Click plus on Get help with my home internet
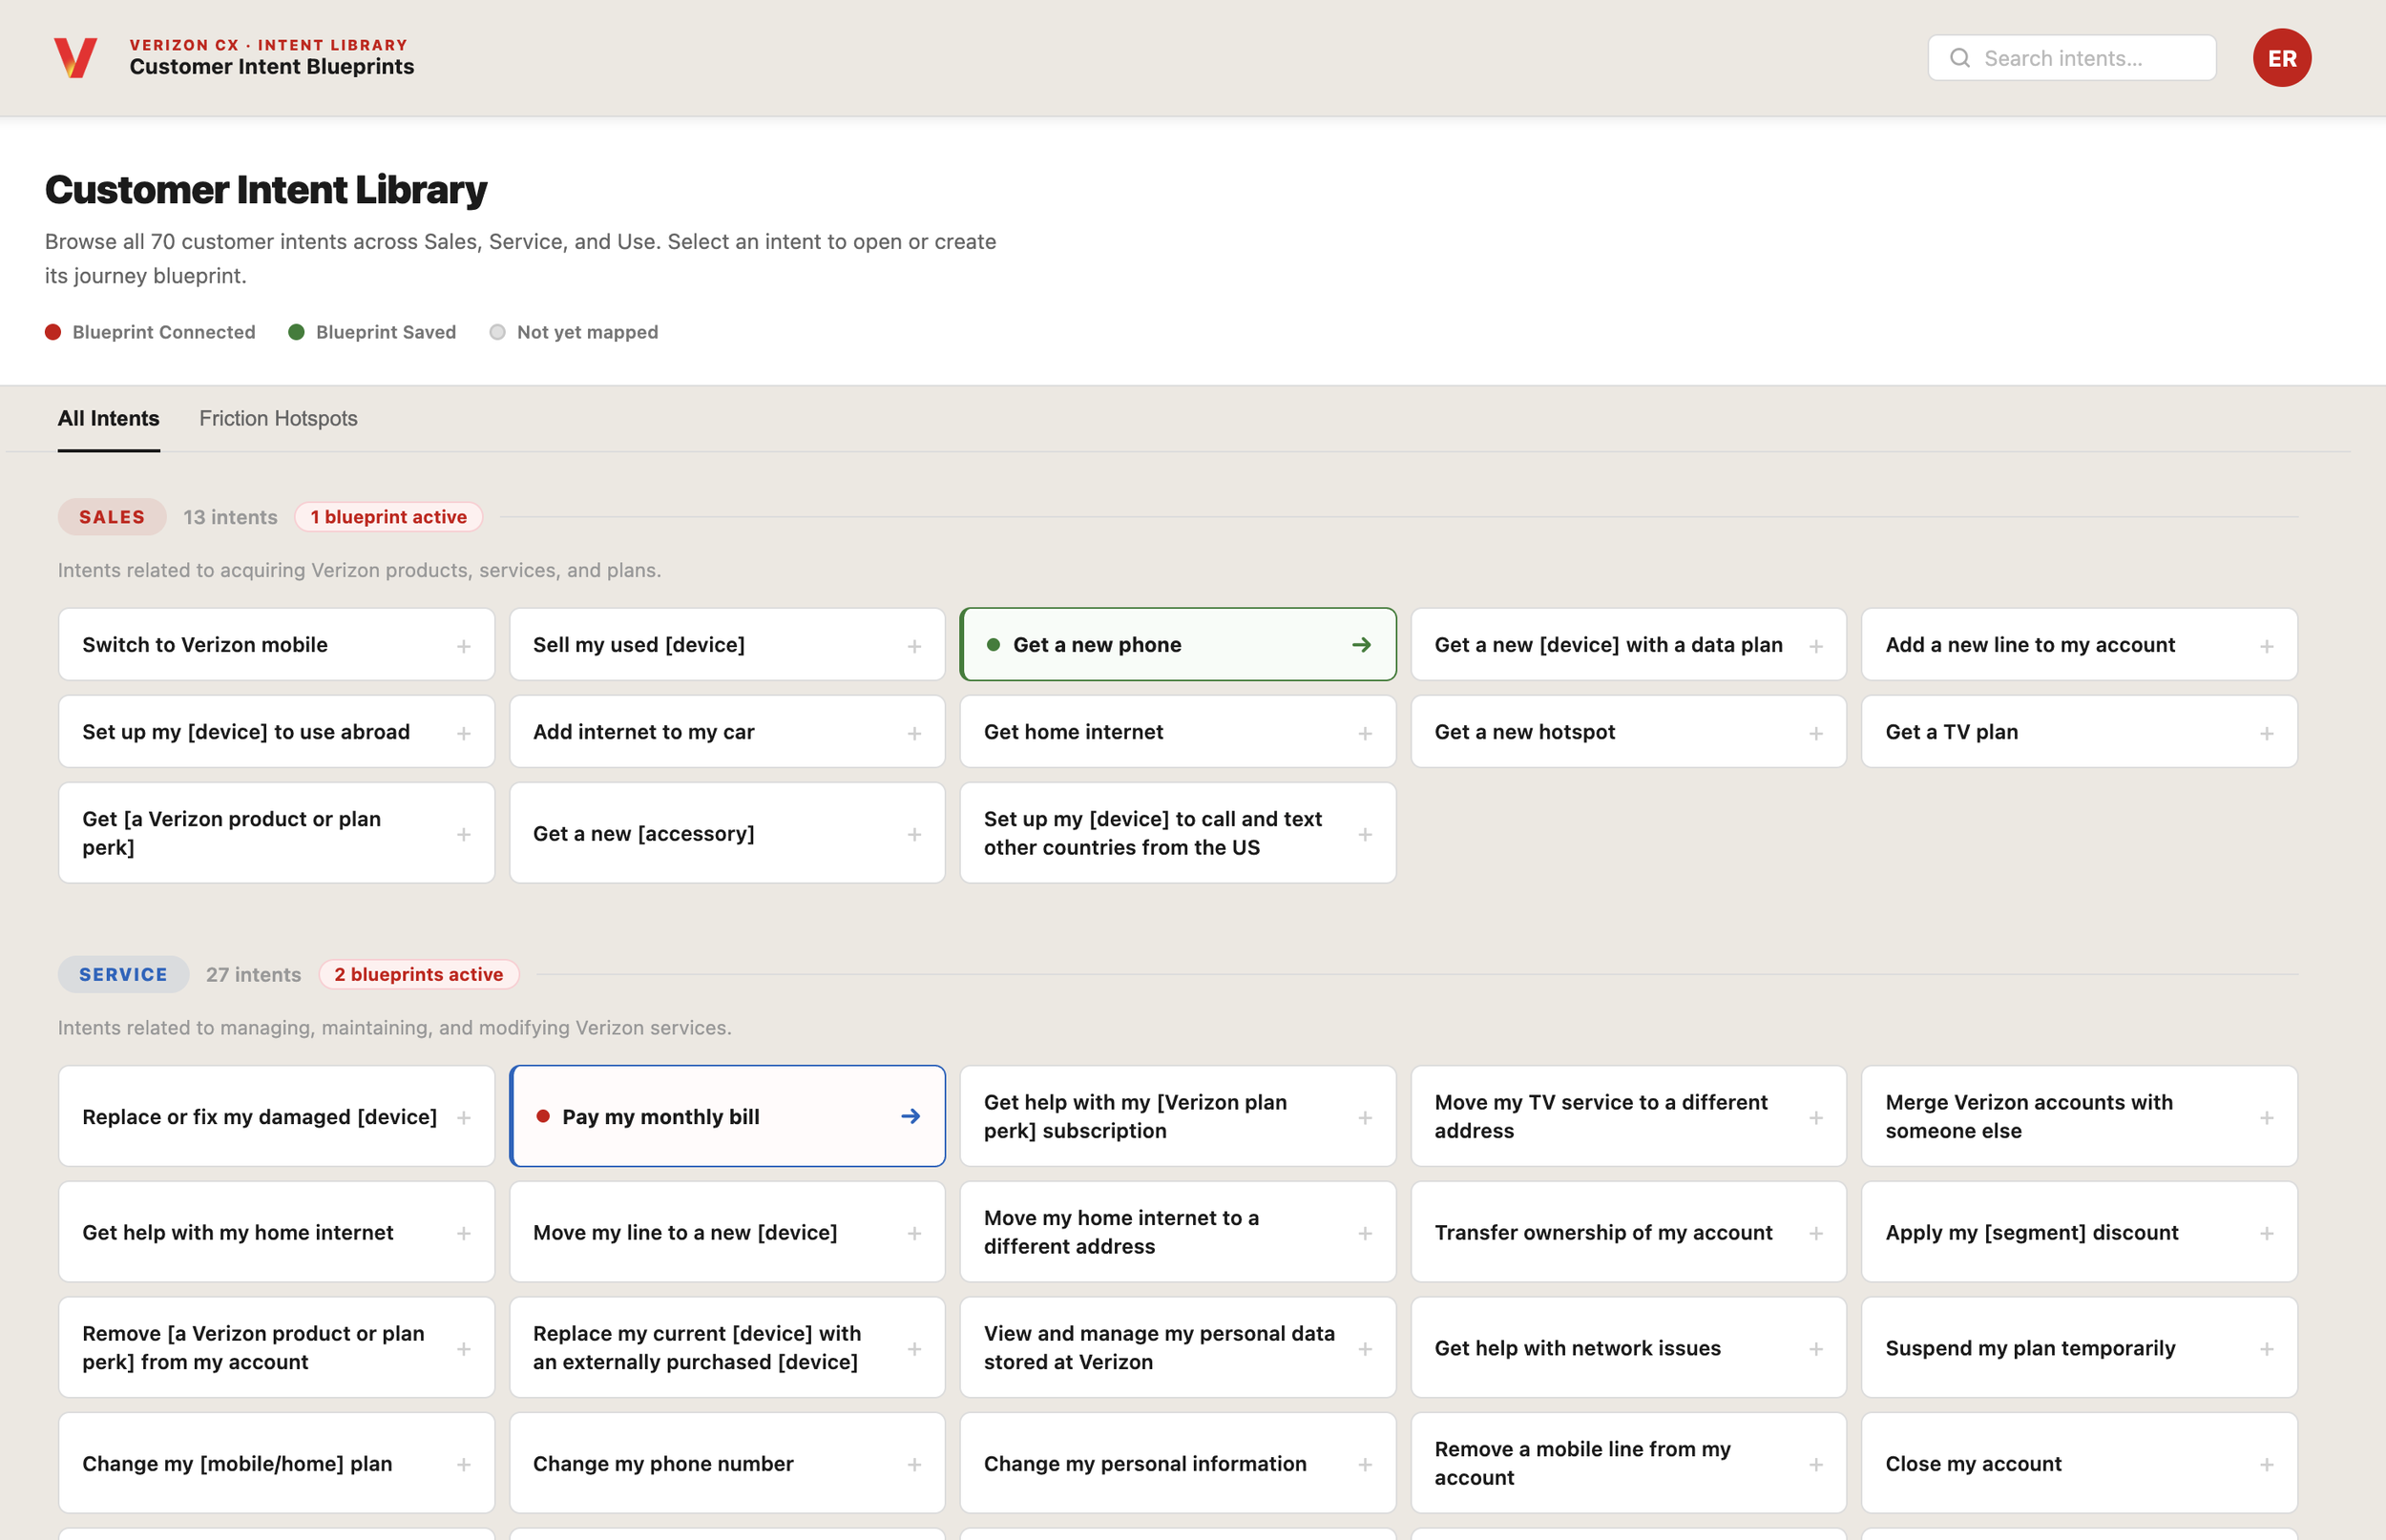The height and width of the screenshot is (1540, 2386). pos(464,1233)
